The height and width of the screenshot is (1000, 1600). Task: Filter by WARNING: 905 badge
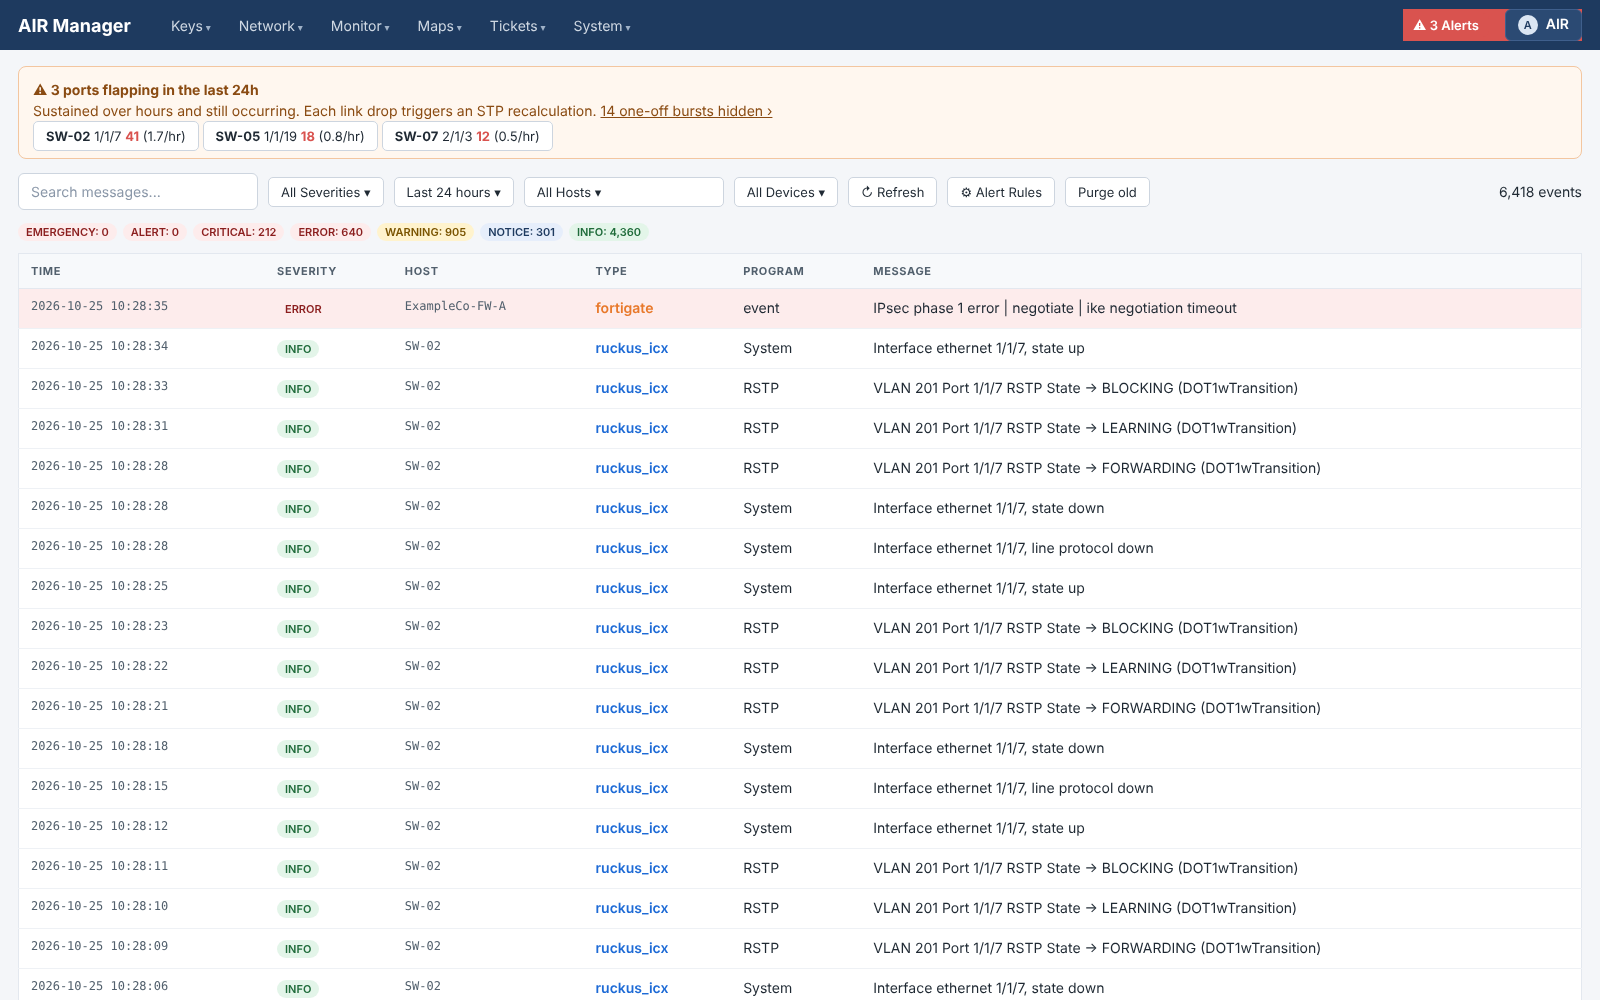(x=425, y=232)
